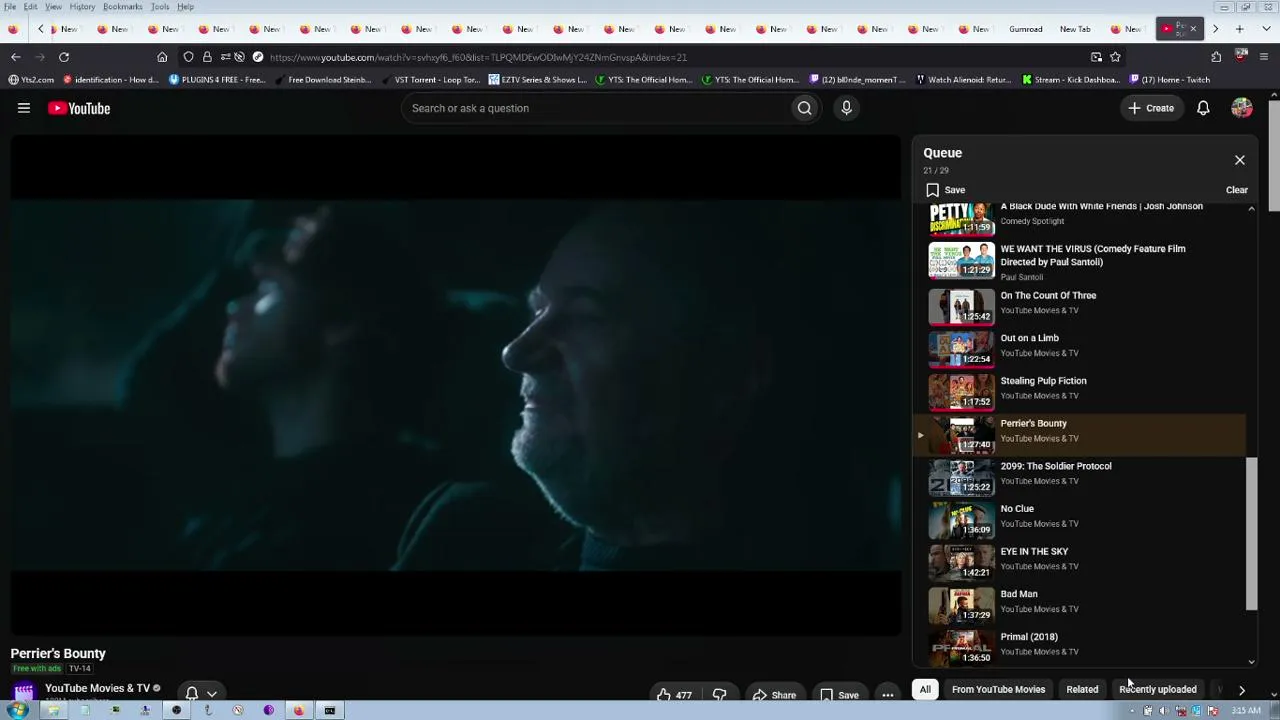Close the Queue panel
This screenshot has width=1280, height=720.
tap(1240, 160)
